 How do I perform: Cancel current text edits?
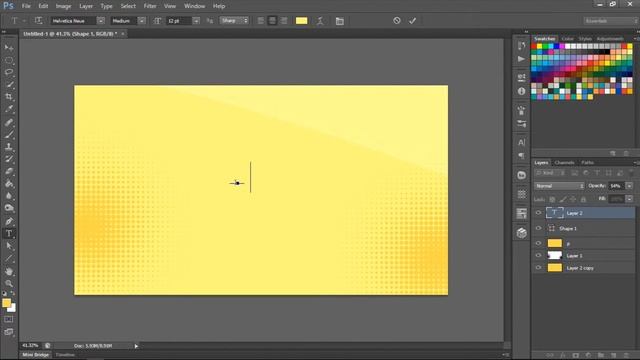pyautogui.click(x=397, y=20)
